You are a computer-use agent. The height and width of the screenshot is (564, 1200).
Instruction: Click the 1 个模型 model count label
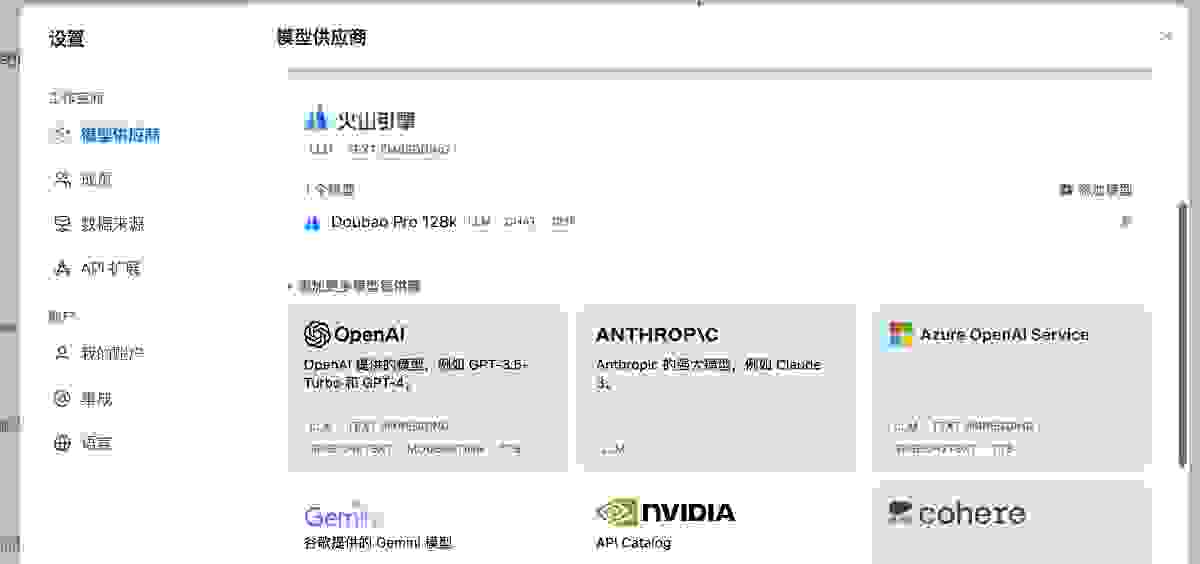[330, 190]
